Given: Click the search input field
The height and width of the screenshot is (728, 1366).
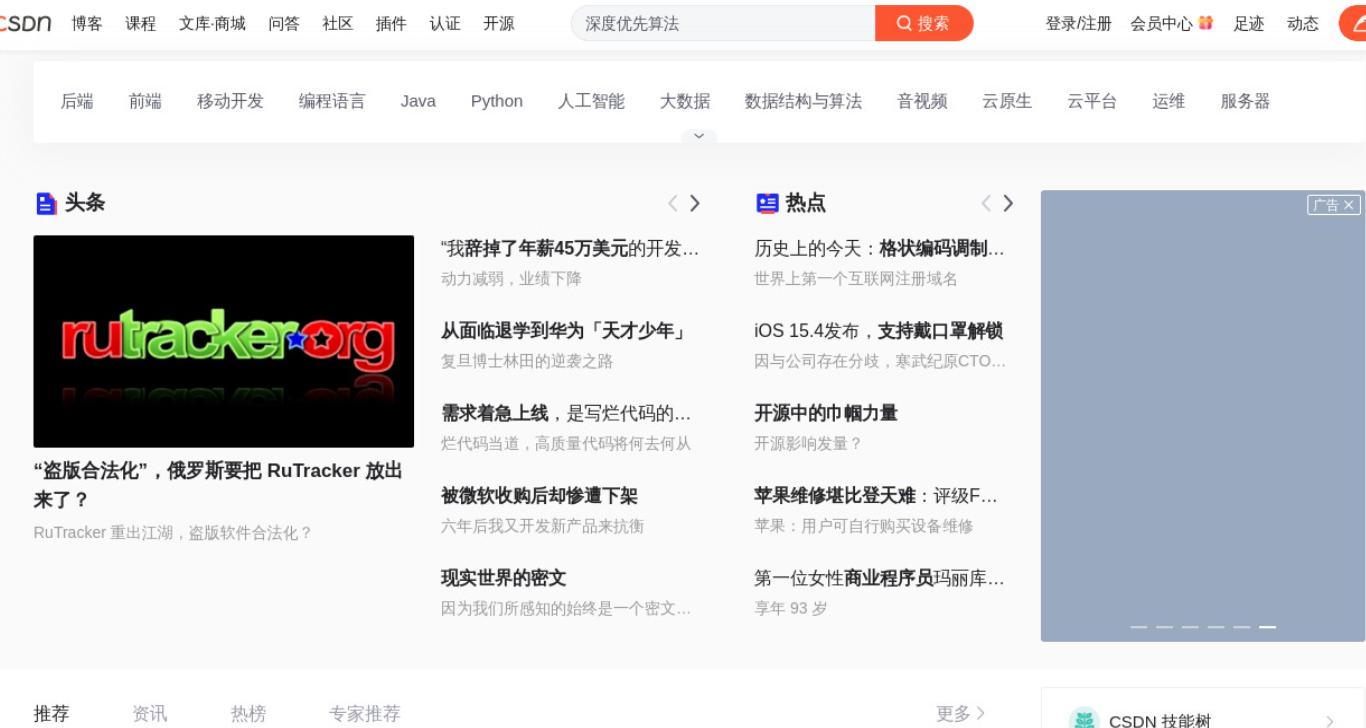Looking at the screenshot, I should pyautogui.click(x=723, y=23).
